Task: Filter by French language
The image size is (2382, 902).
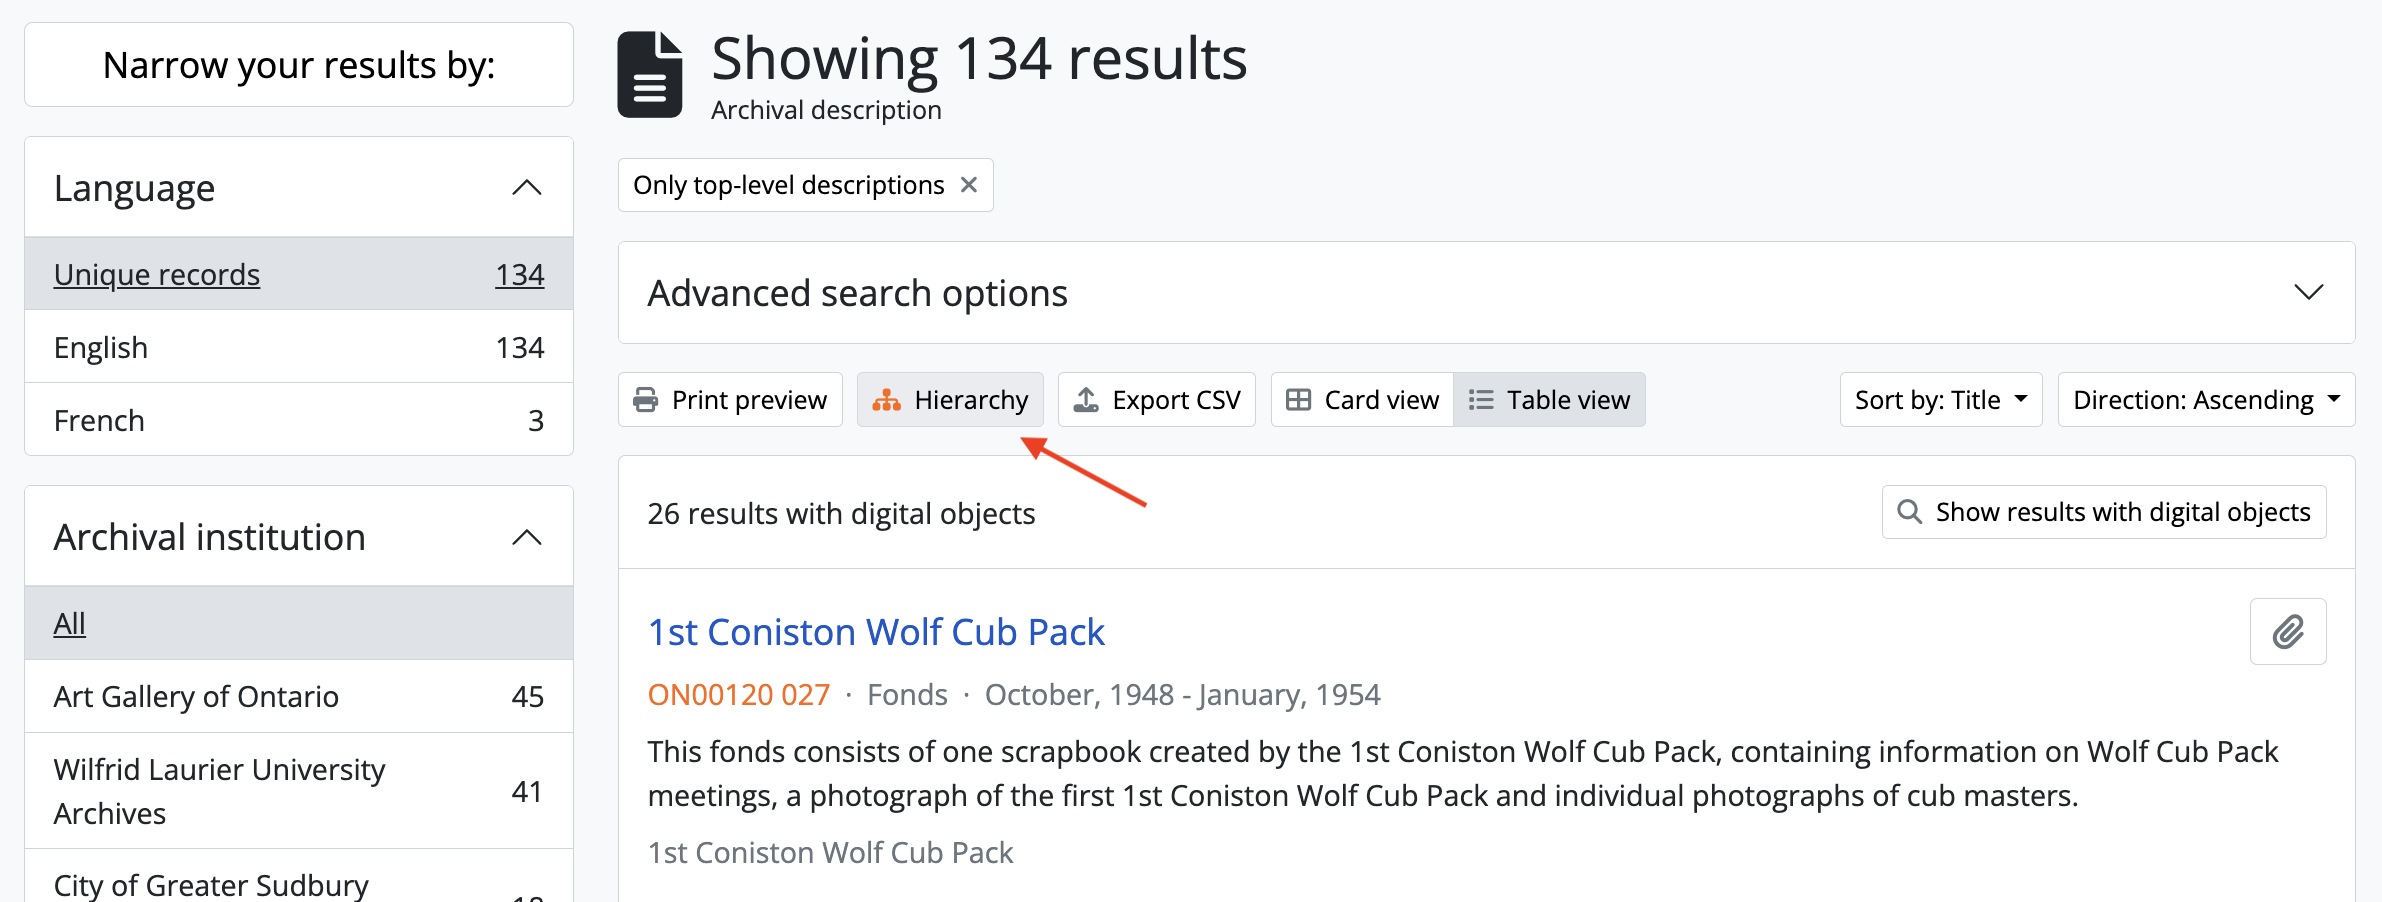Action: 99,420
